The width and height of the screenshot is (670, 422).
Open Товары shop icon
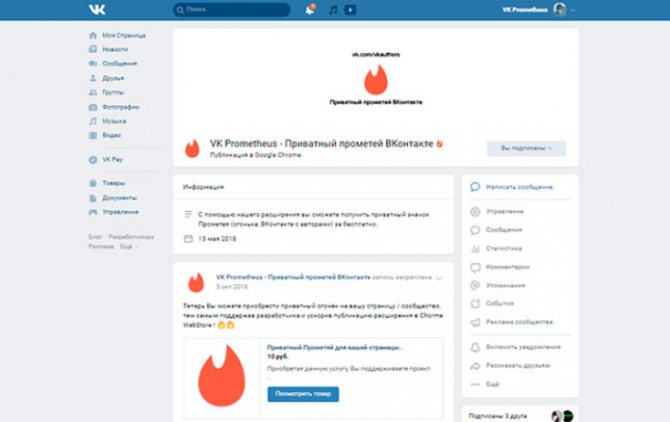click(93, 183)
